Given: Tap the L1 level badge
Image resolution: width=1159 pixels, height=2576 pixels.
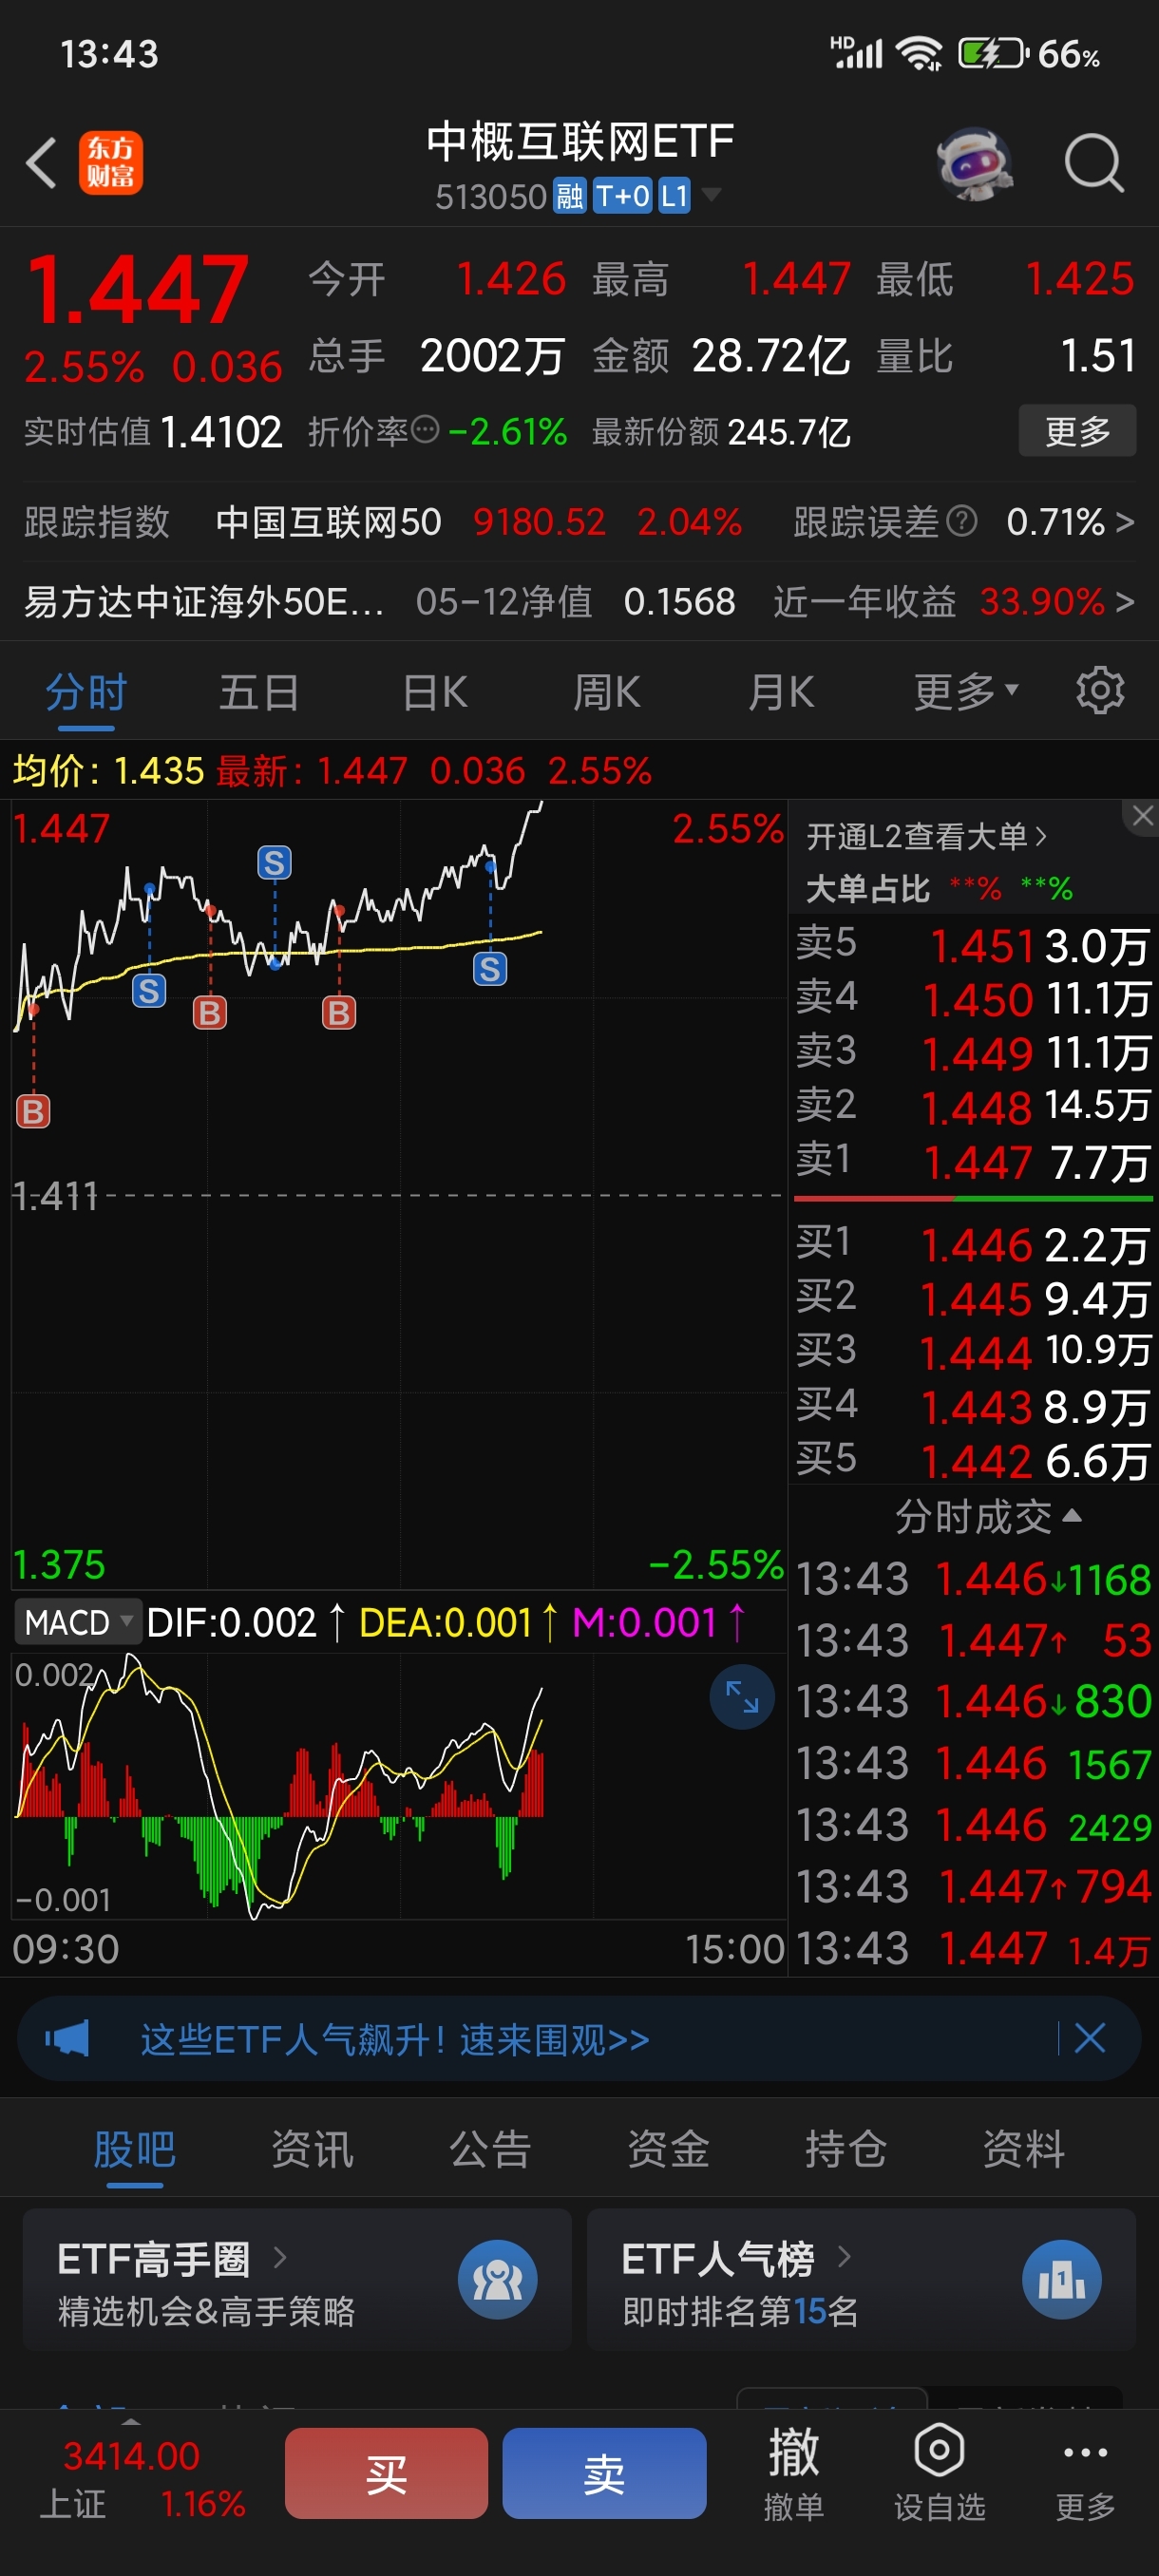Looking at the screenshot, I should click(x=675, y=196).
